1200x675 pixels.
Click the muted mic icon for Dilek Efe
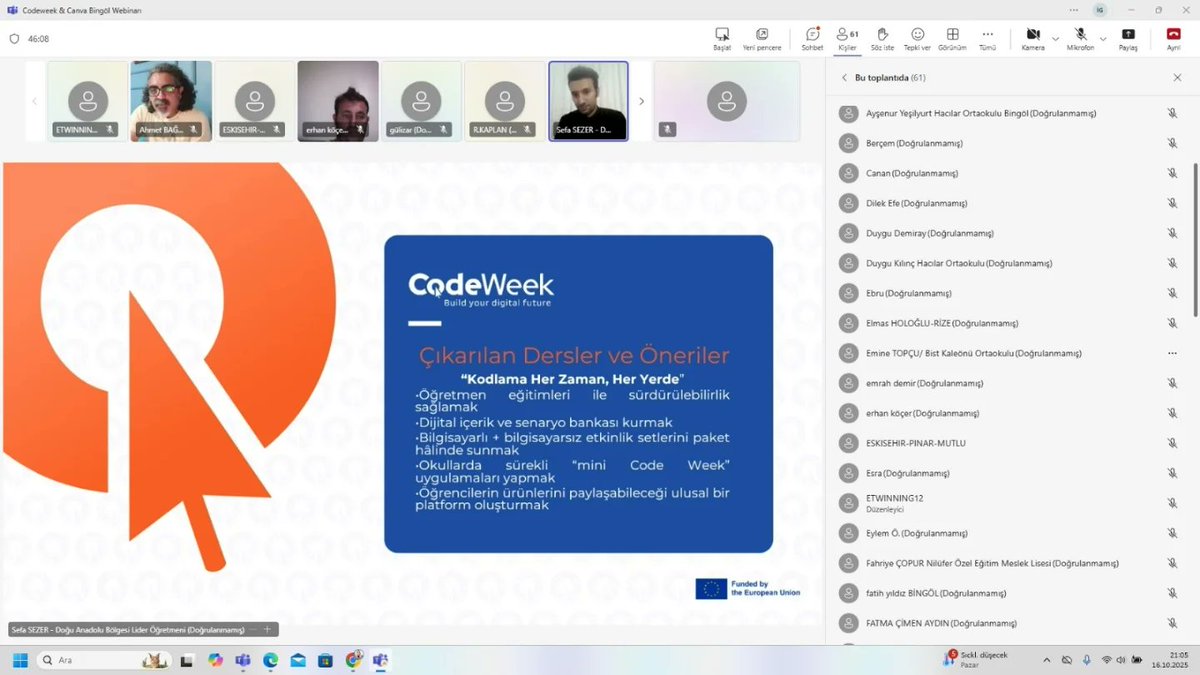point(1172,203)
